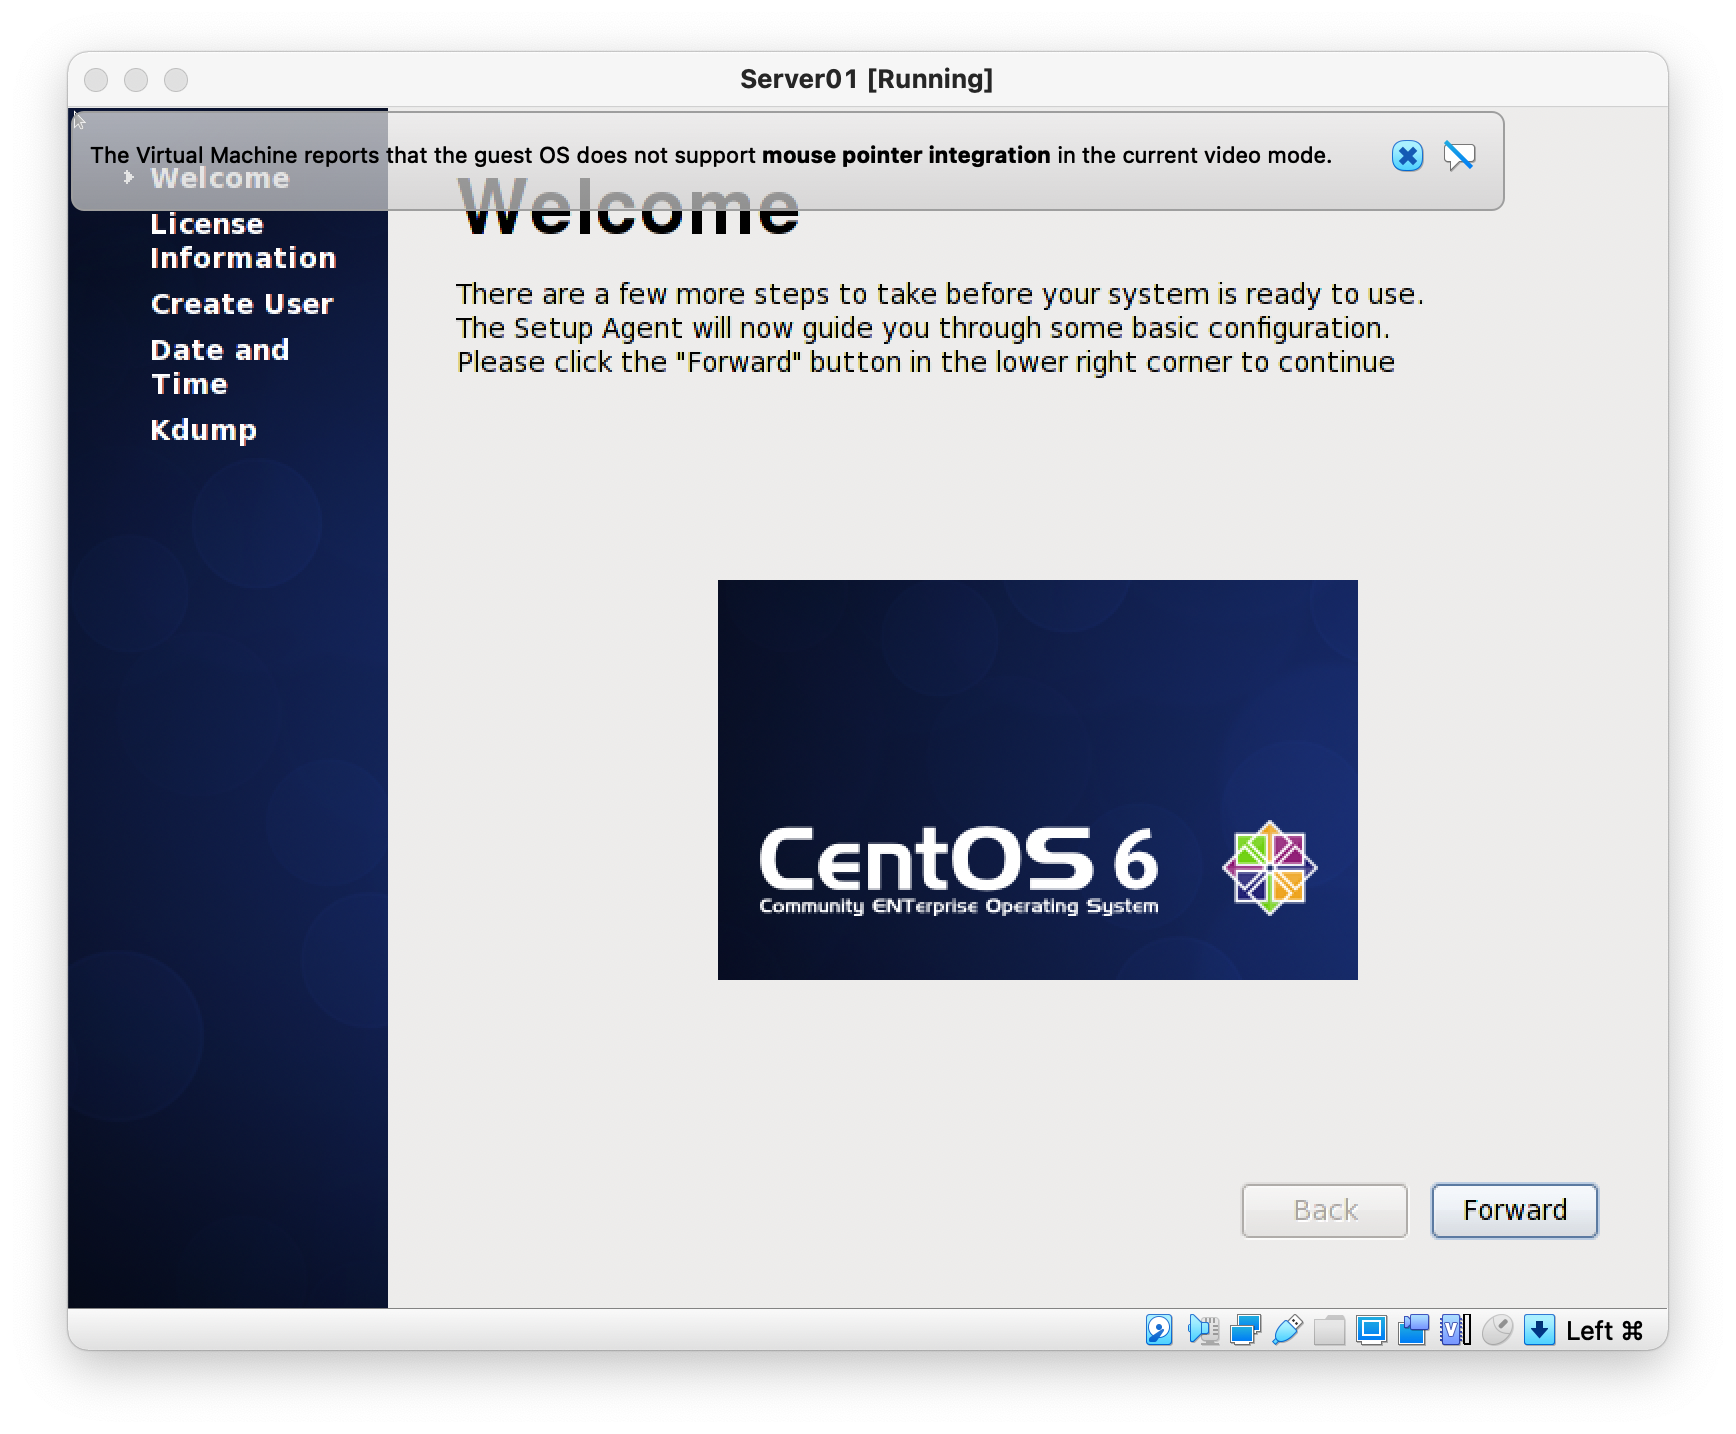
Task: Select Date and Time step in sidebar
Action: [220, 367]
